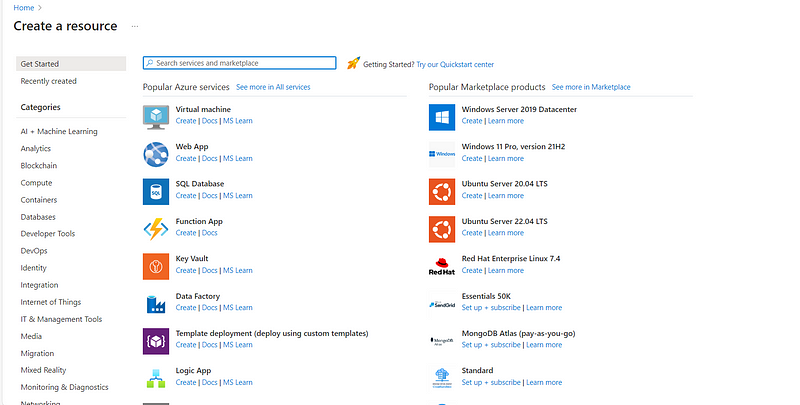The image size is (800, 405).
Task: Click the Key Vault icon
Action: [x=156, y=266]
